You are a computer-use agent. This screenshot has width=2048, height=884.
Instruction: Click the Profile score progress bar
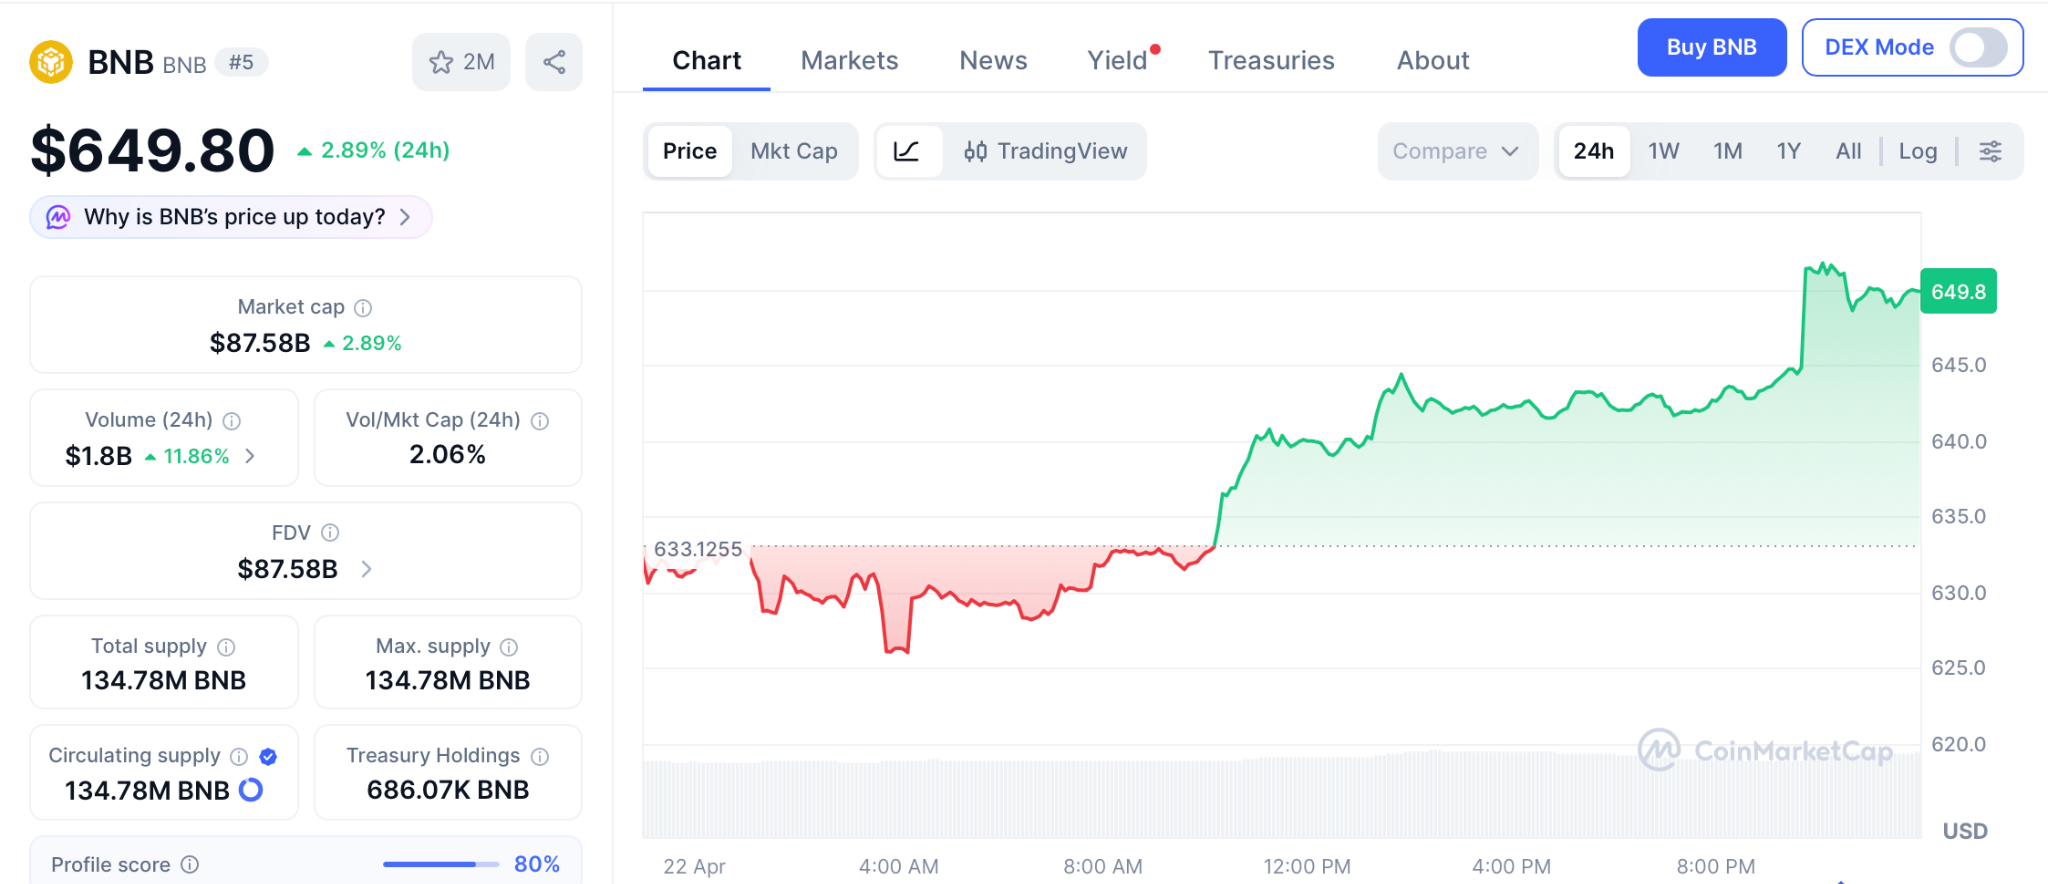point(440,864)
